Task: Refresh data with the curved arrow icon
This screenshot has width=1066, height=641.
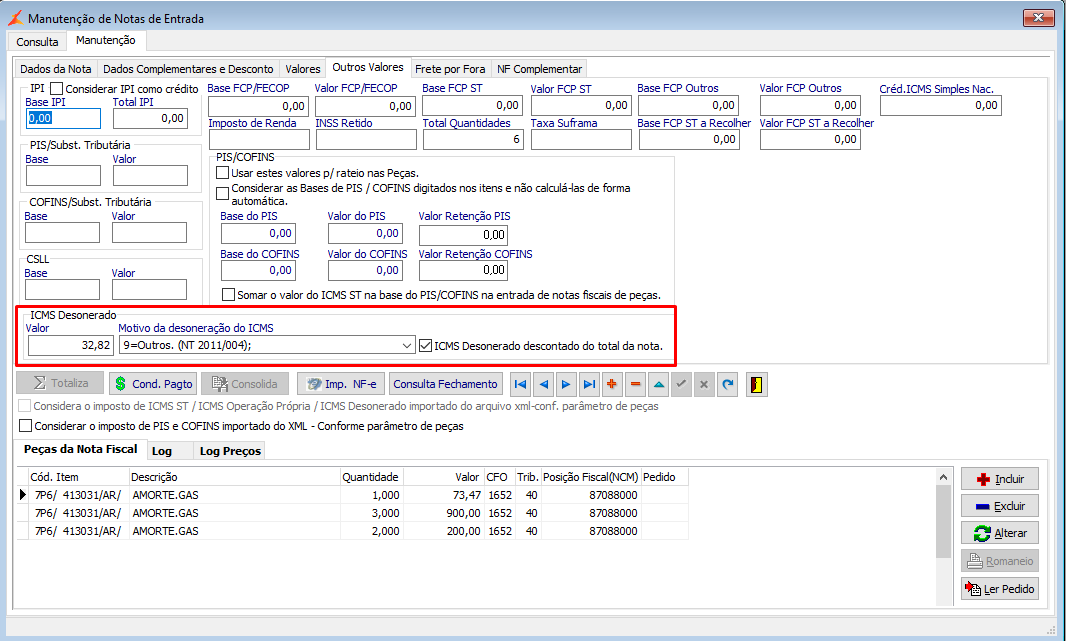Action: point(727,384)
